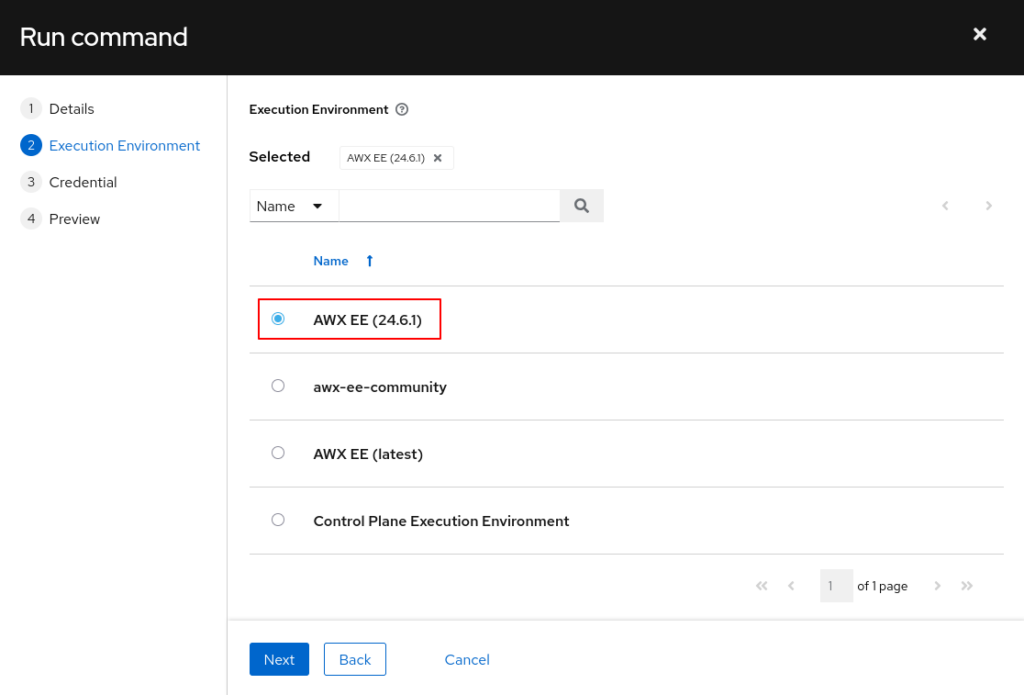Click the Back button

355,659
